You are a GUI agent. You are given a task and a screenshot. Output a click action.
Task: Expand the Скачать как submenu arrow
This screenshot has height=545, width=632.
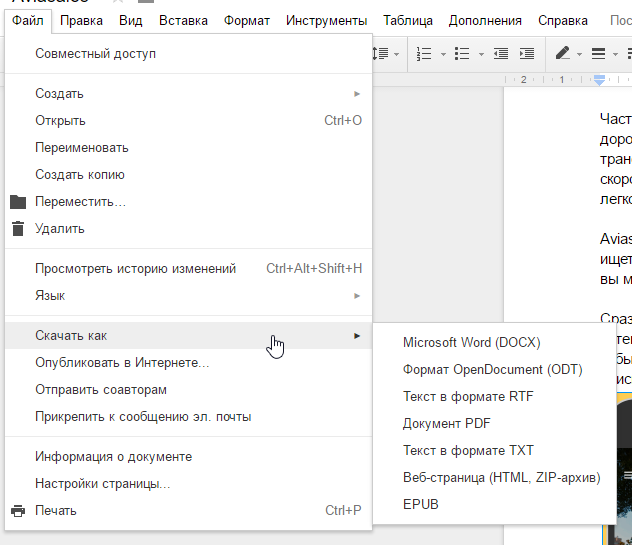pyautogui.click(x=357, y=336)
